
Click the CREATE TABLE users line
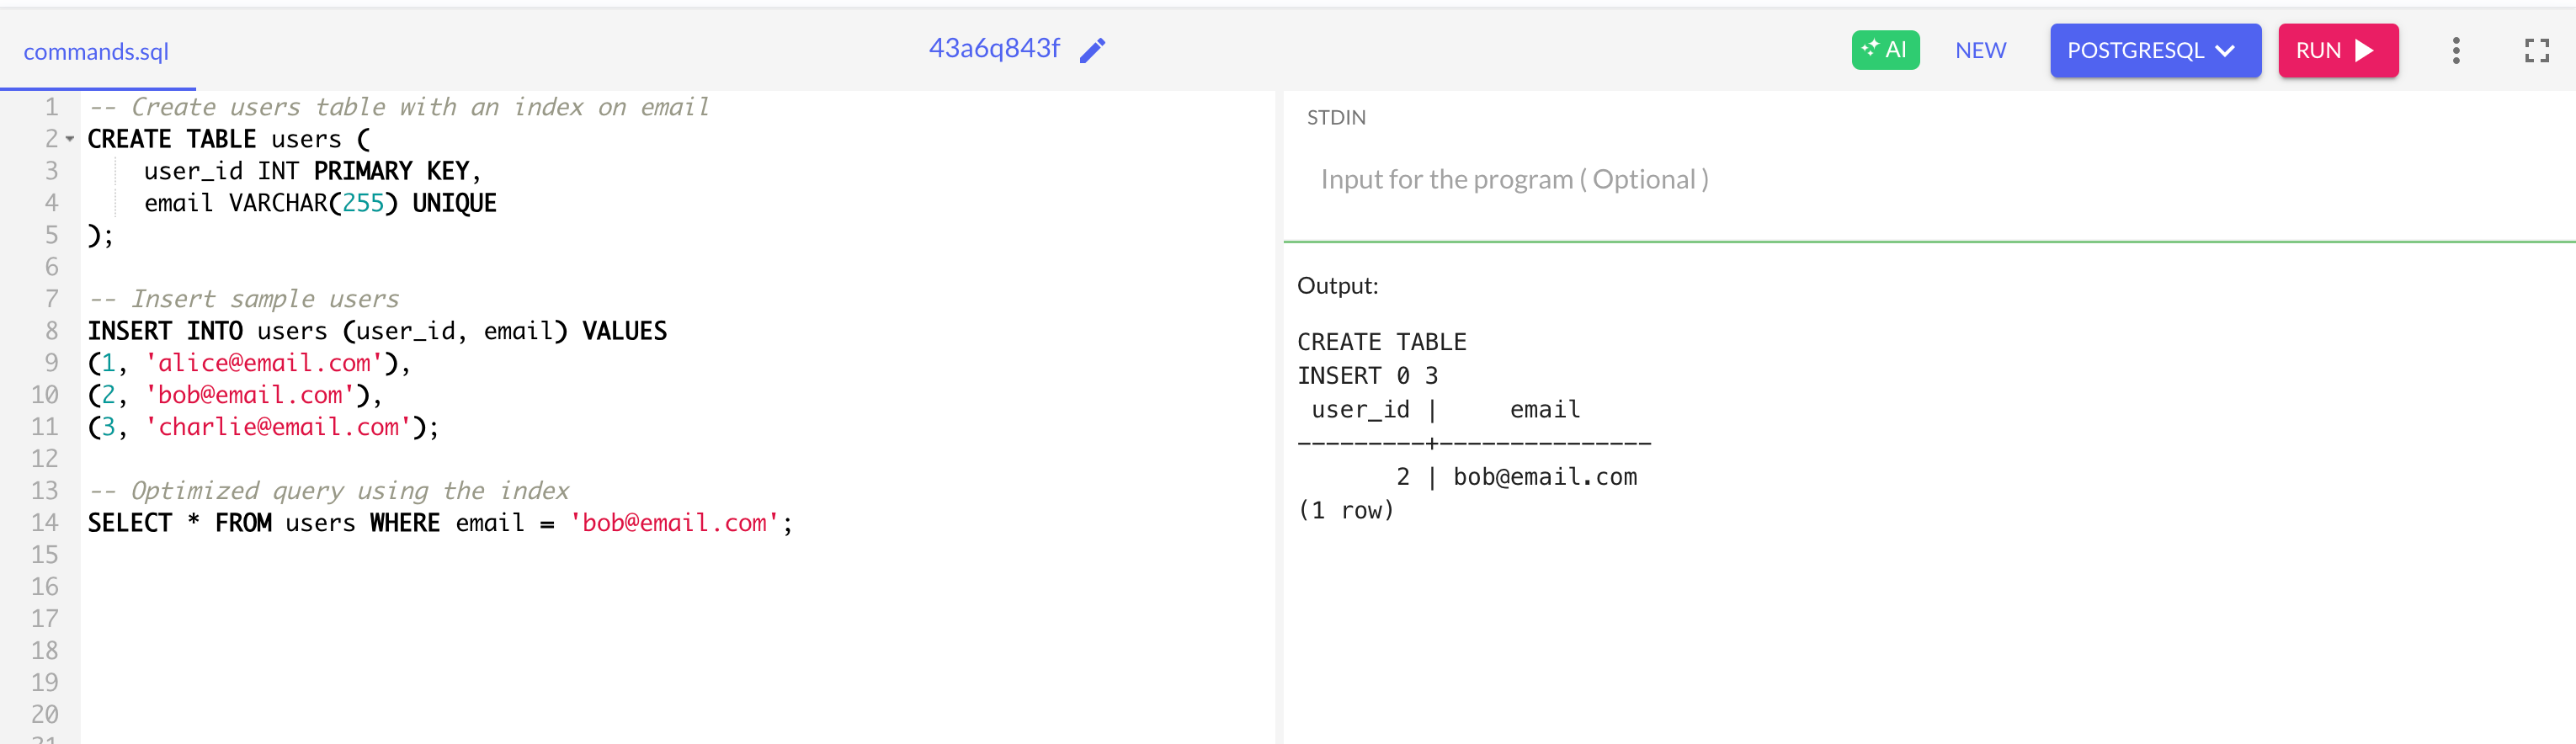[228, 139]
